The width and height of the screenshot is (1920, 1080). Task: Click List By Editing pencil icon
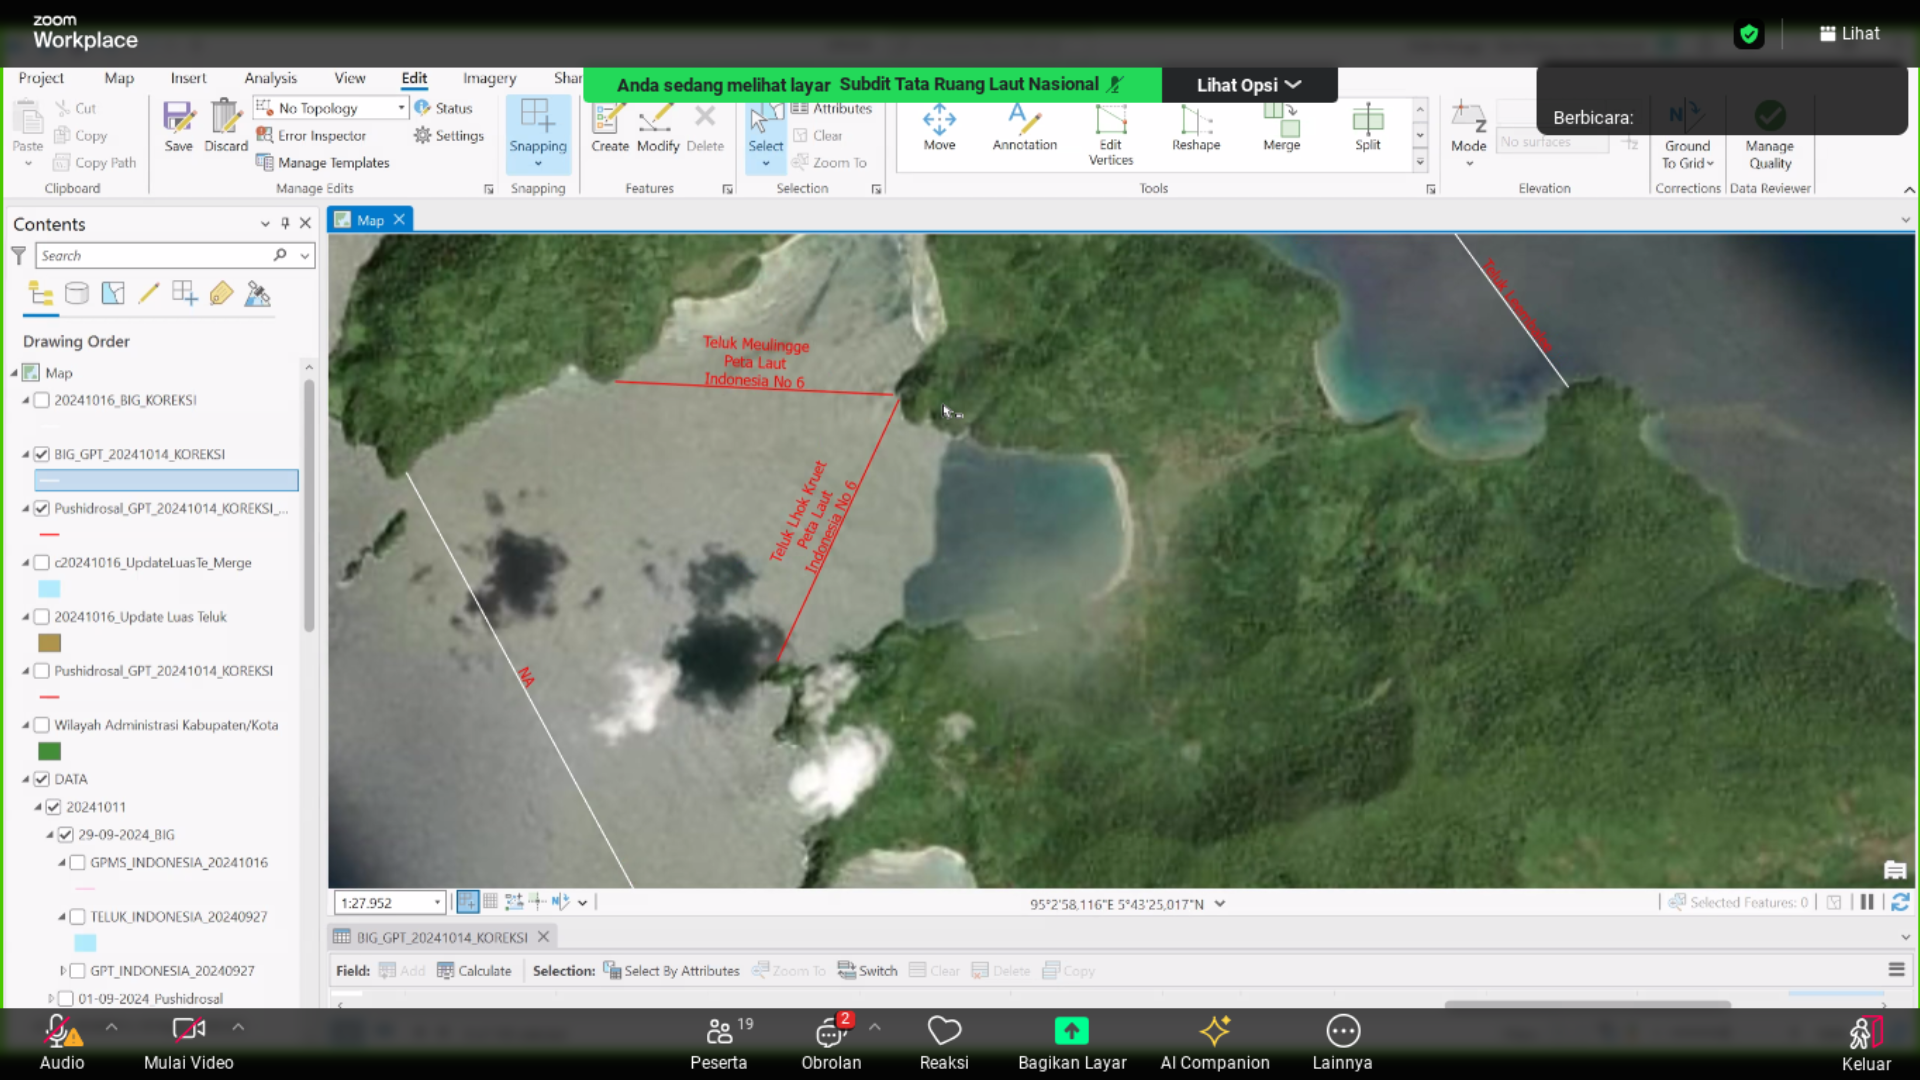[149, 293]
